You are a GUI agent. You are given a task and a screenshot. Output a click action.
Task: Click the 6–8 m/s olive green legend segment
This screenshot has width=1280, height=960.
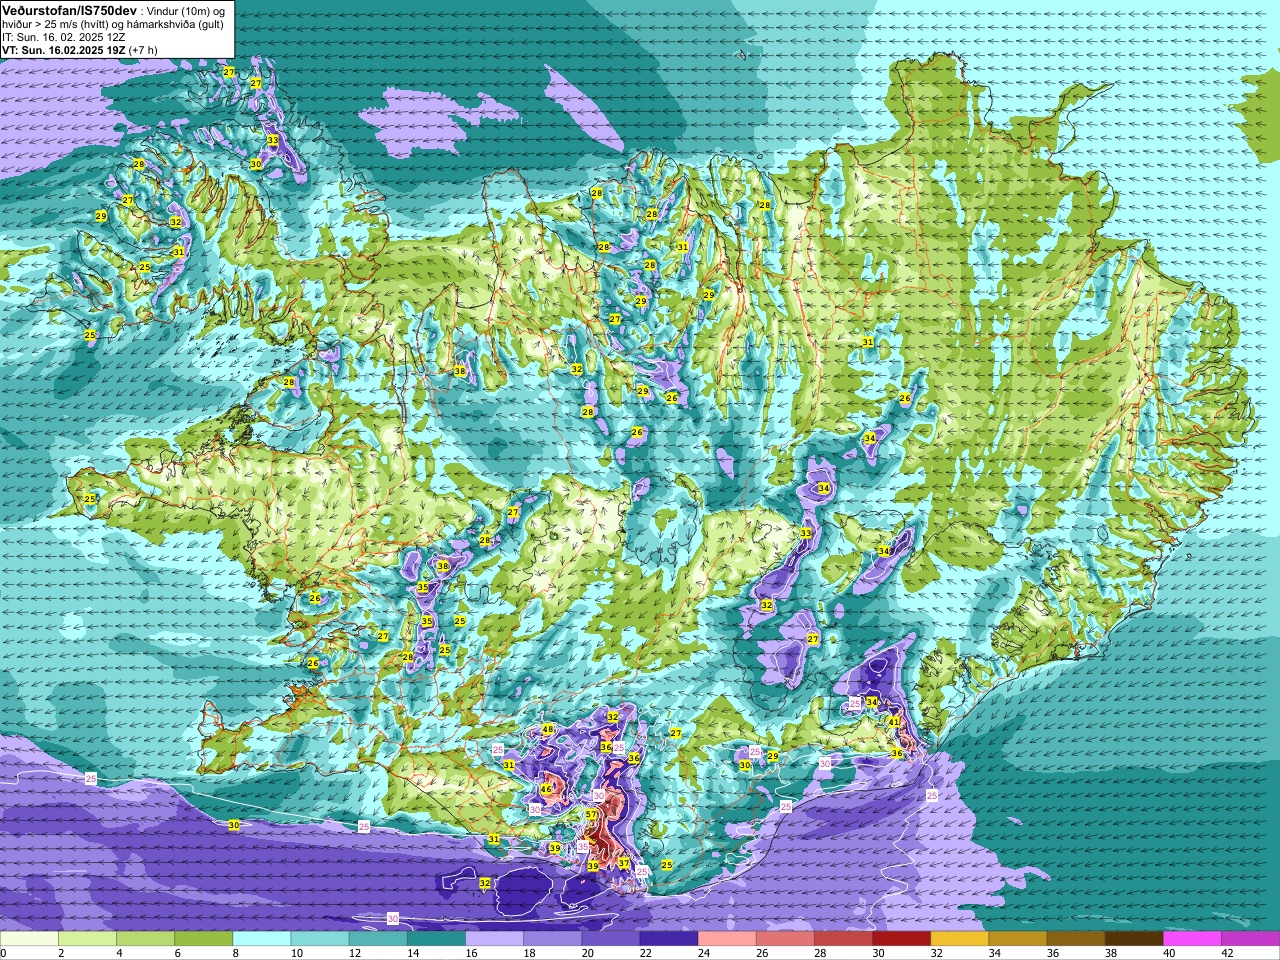click(x=204, y=939)
